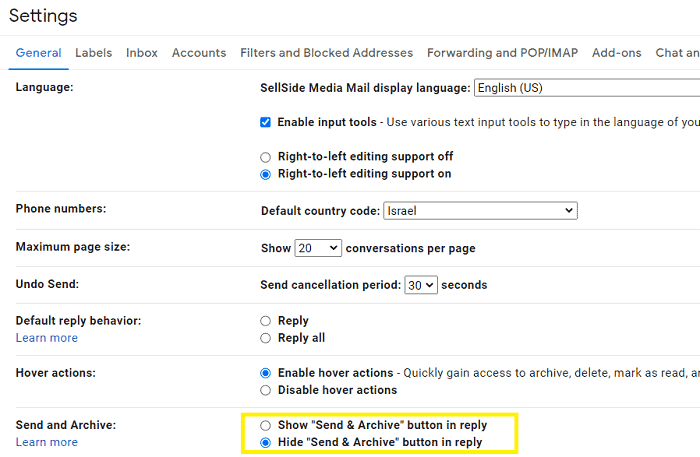Open the Default country code dropdown
Image resolution: width=700 pixels, height=457 pixels.
[x=480, y=211]
